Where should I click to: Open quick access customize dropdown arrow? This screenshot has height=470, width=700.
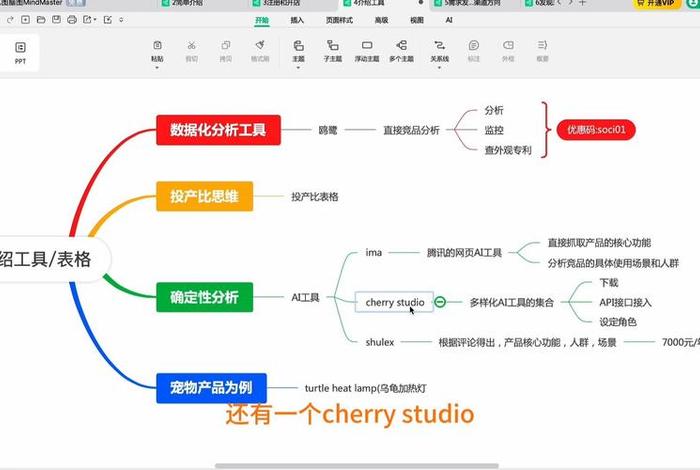point(121,20)
